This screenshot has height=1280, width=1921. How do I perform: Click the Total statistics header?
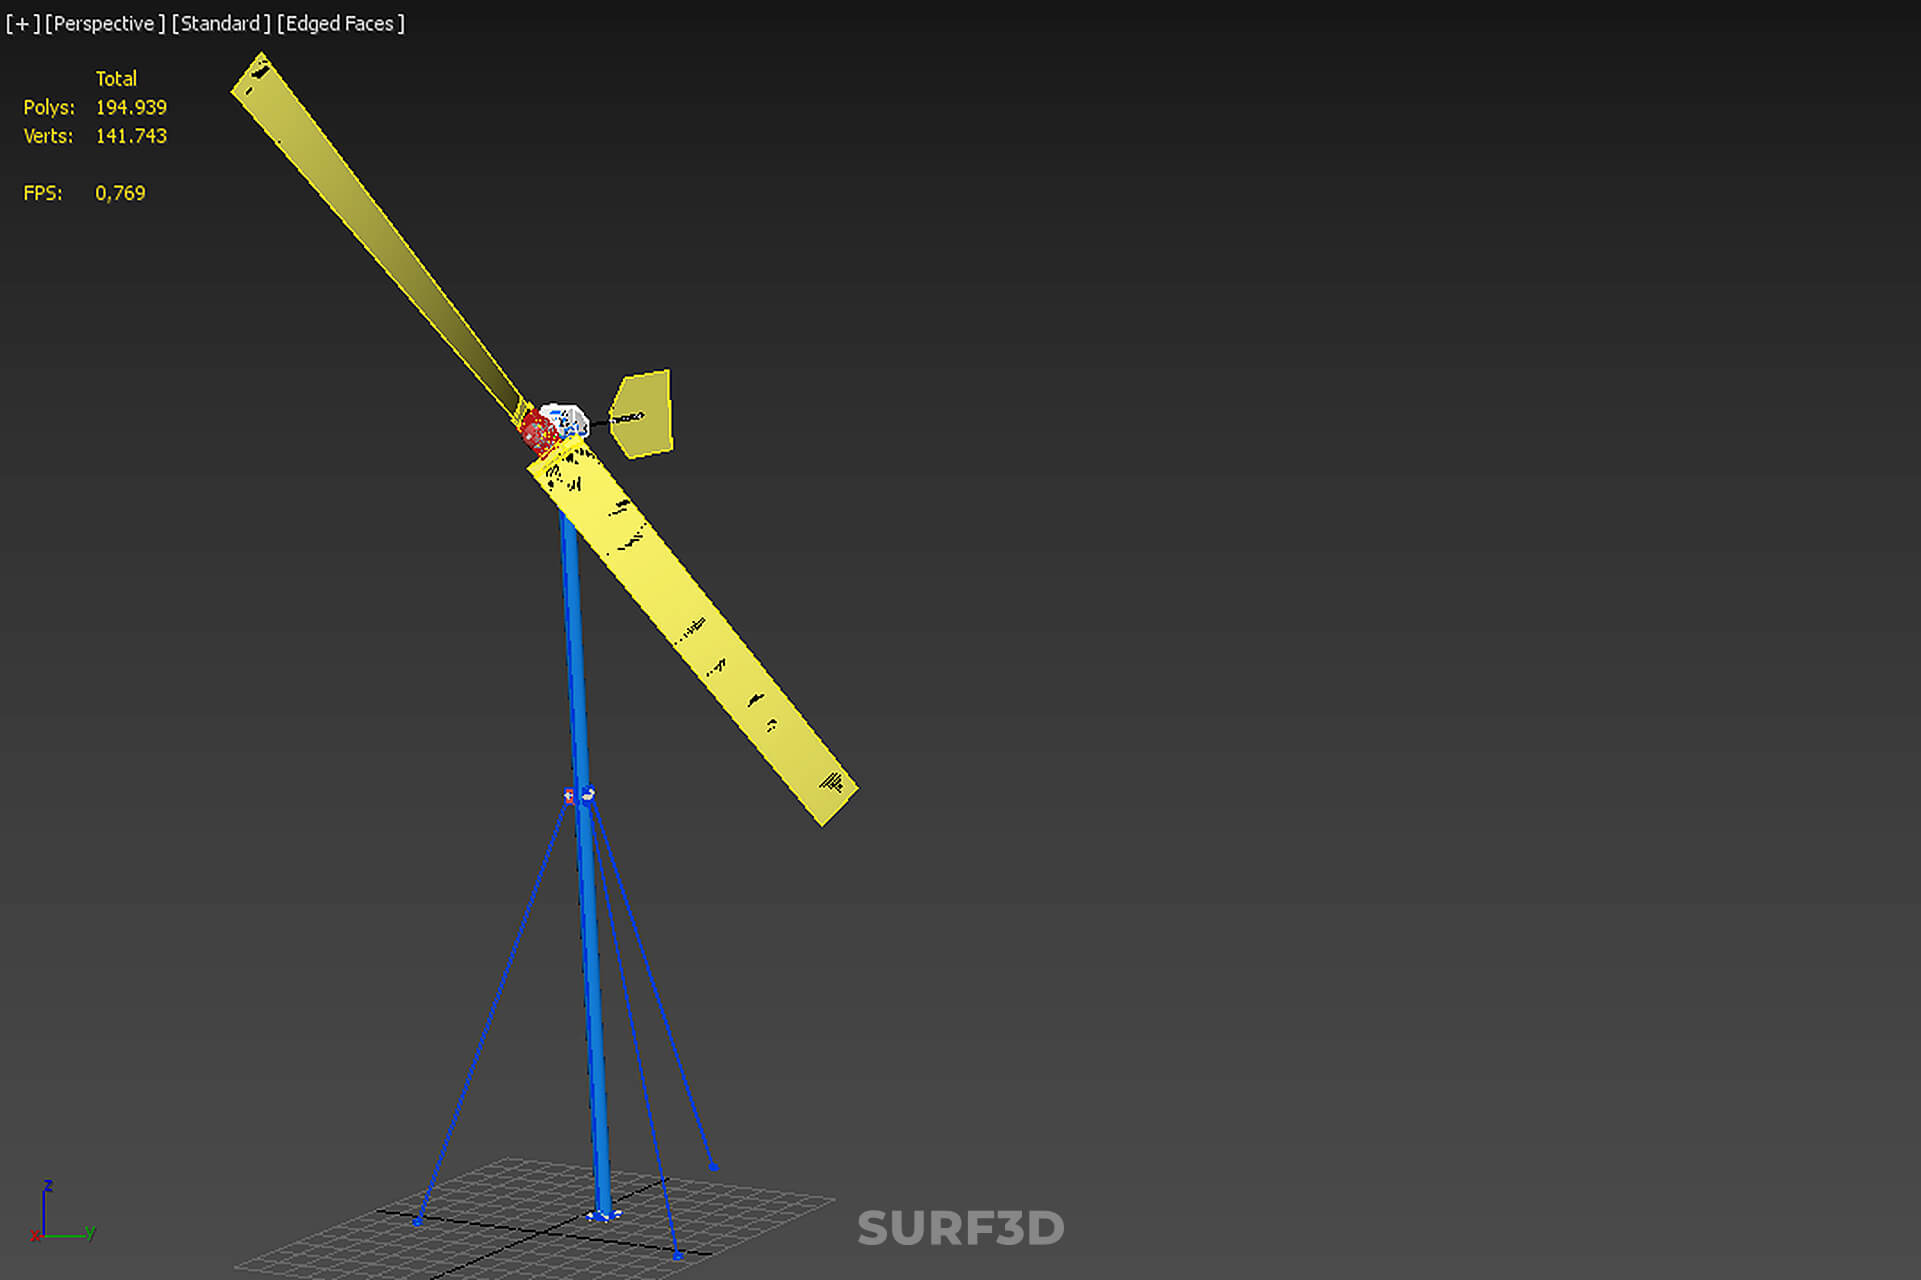tap(116, 78)
